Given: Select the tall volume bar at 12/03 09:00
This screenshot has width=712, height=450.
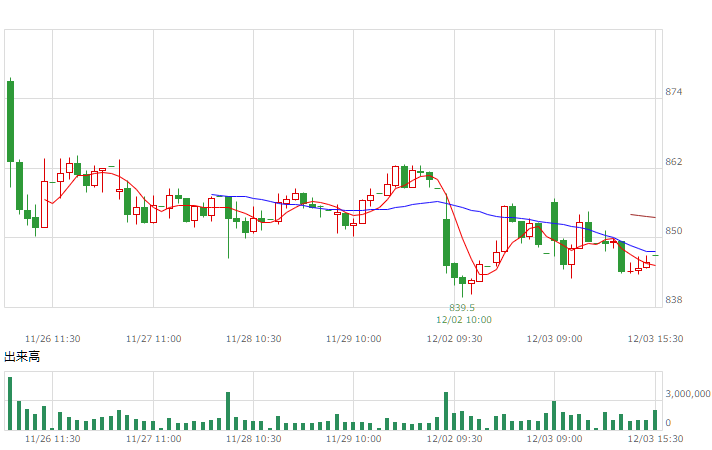Looking at the screenshot, I should click(x=554, y=415).
